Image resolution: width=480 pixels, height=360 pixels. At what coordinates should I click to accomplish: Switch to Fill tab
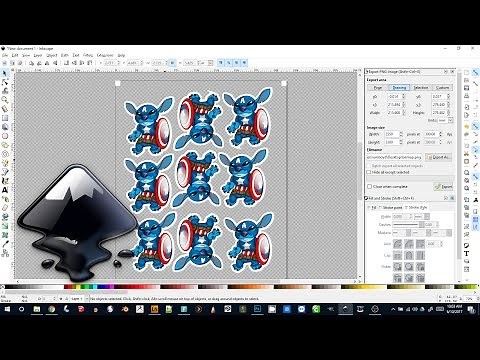[373, 208]
